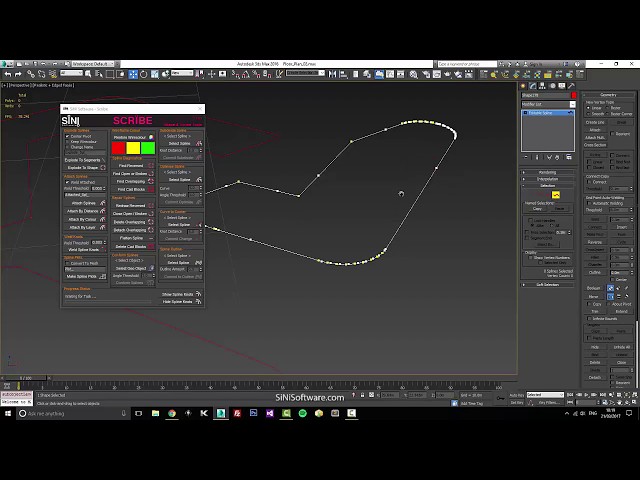Click Attach By Layer in Scribe
Image resolution: width=640 pixels, height=480 pixels.
(85, 227)
